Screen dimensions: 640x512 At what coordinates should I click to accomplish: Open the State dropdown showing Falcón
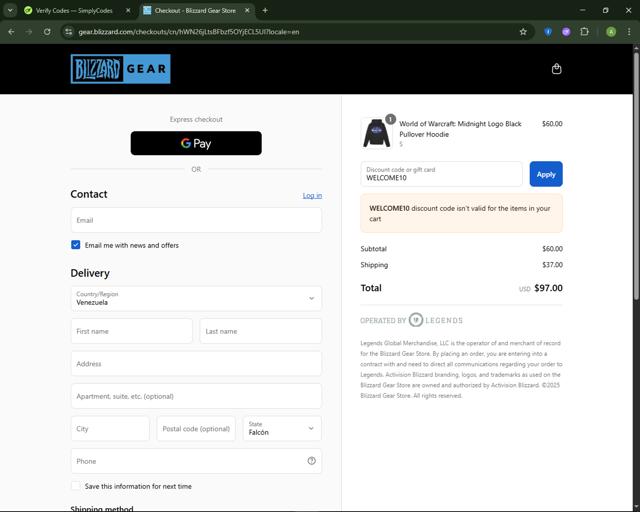282,428
